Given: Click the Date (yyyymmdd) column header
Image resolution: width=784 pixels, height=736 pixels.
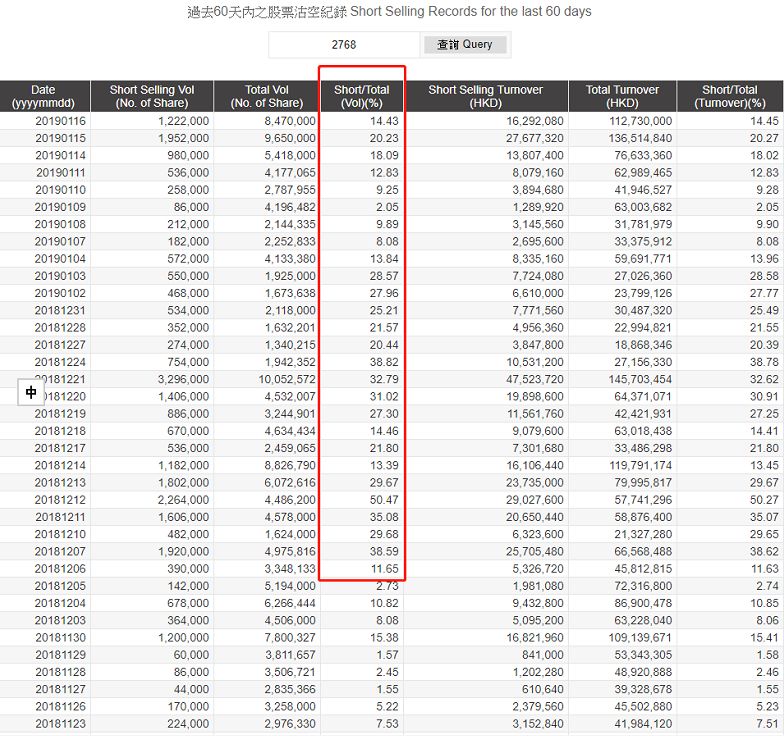Looking at the screenshot, I should (44, 96).
